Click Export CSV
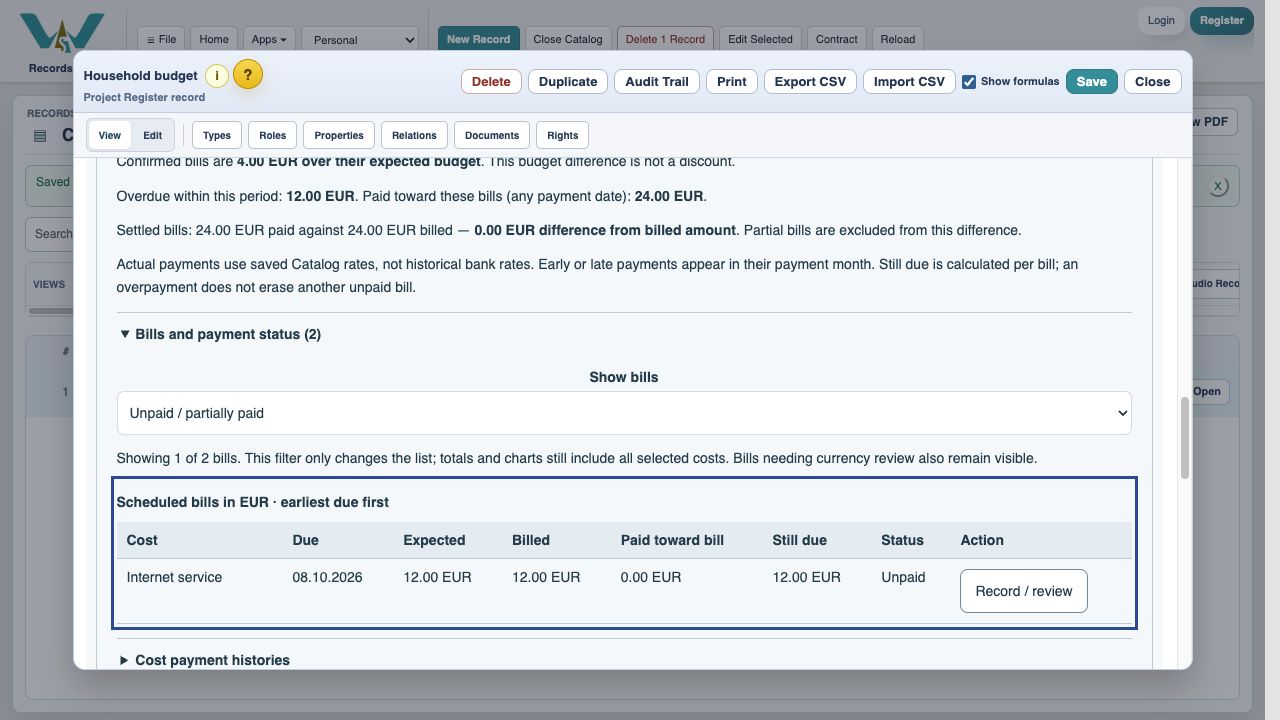1280x720 pixels. [810, 82]
